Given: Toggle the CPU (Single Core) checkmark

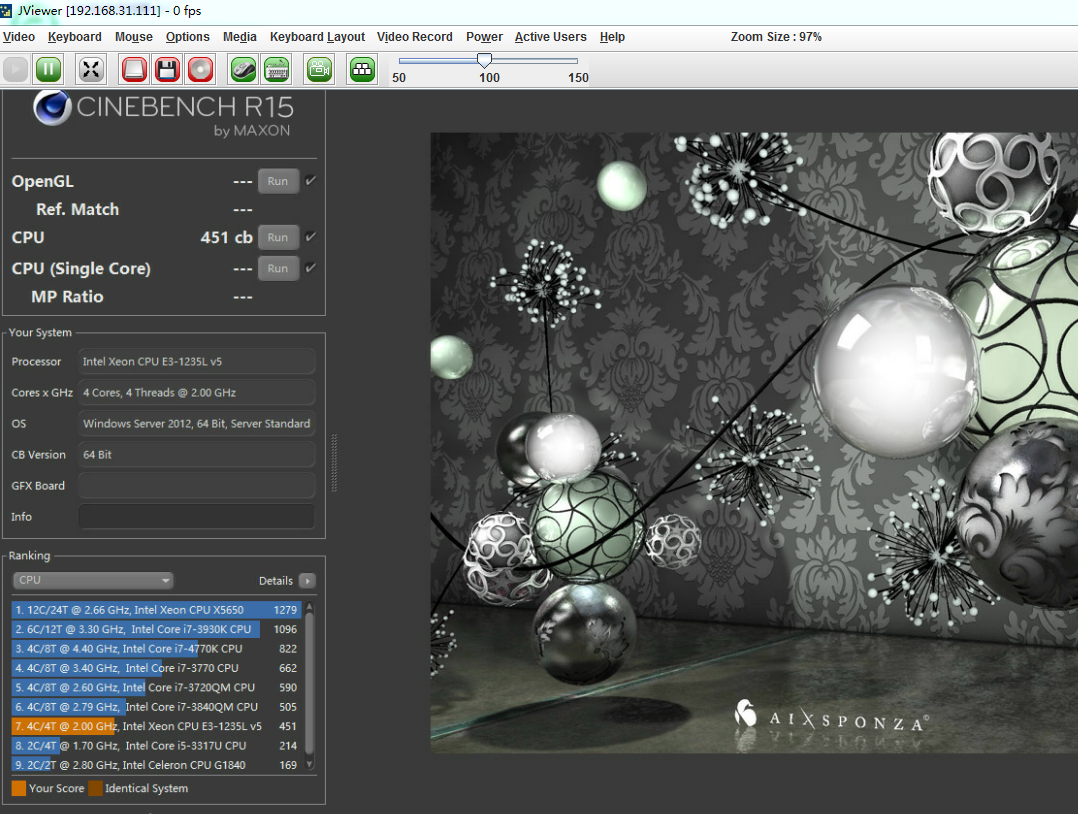Looking at the screenshot, I should click(x=311, y=268).
